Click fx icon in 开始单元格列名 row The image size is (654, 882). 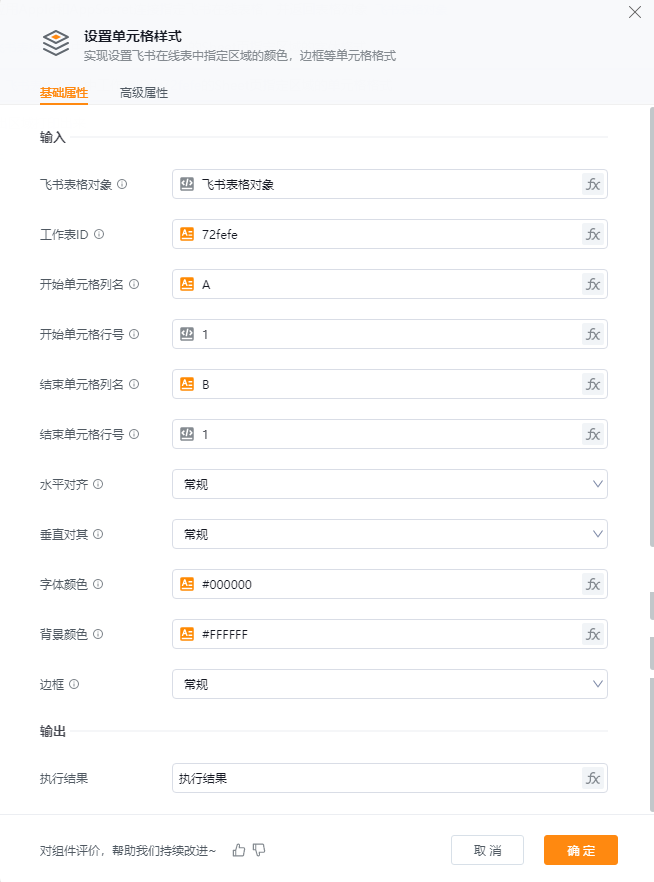click(x=593, y=284)
